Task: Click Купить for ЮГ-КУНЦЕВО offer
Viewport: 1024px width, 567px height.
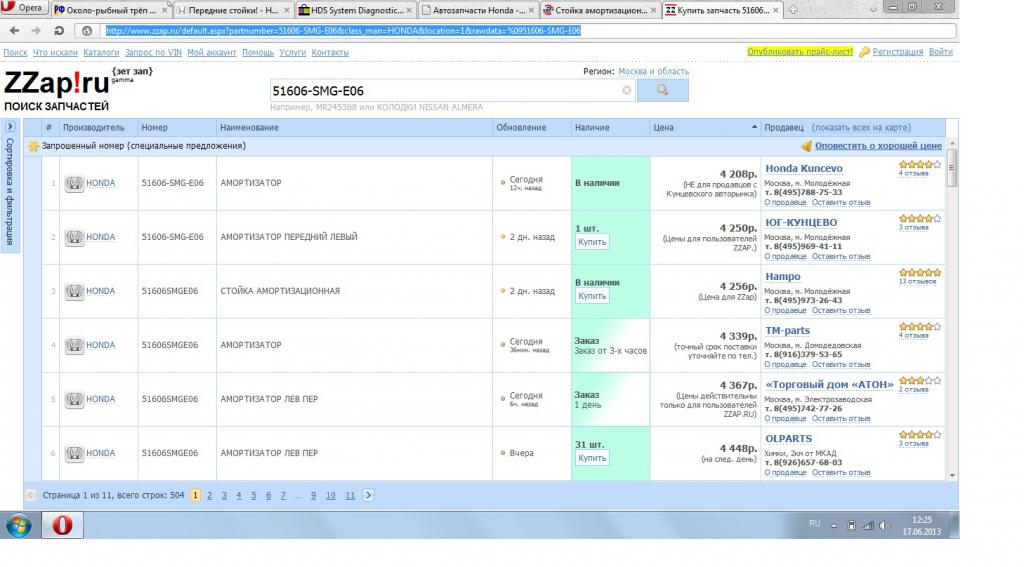Action: (x=592, y=242)
